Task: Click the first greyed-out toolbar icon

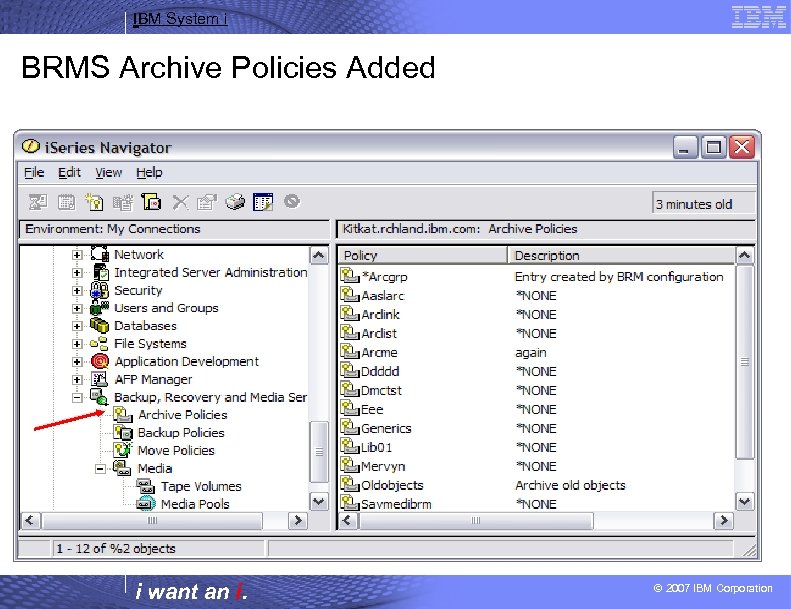Action: pos(38,202)
